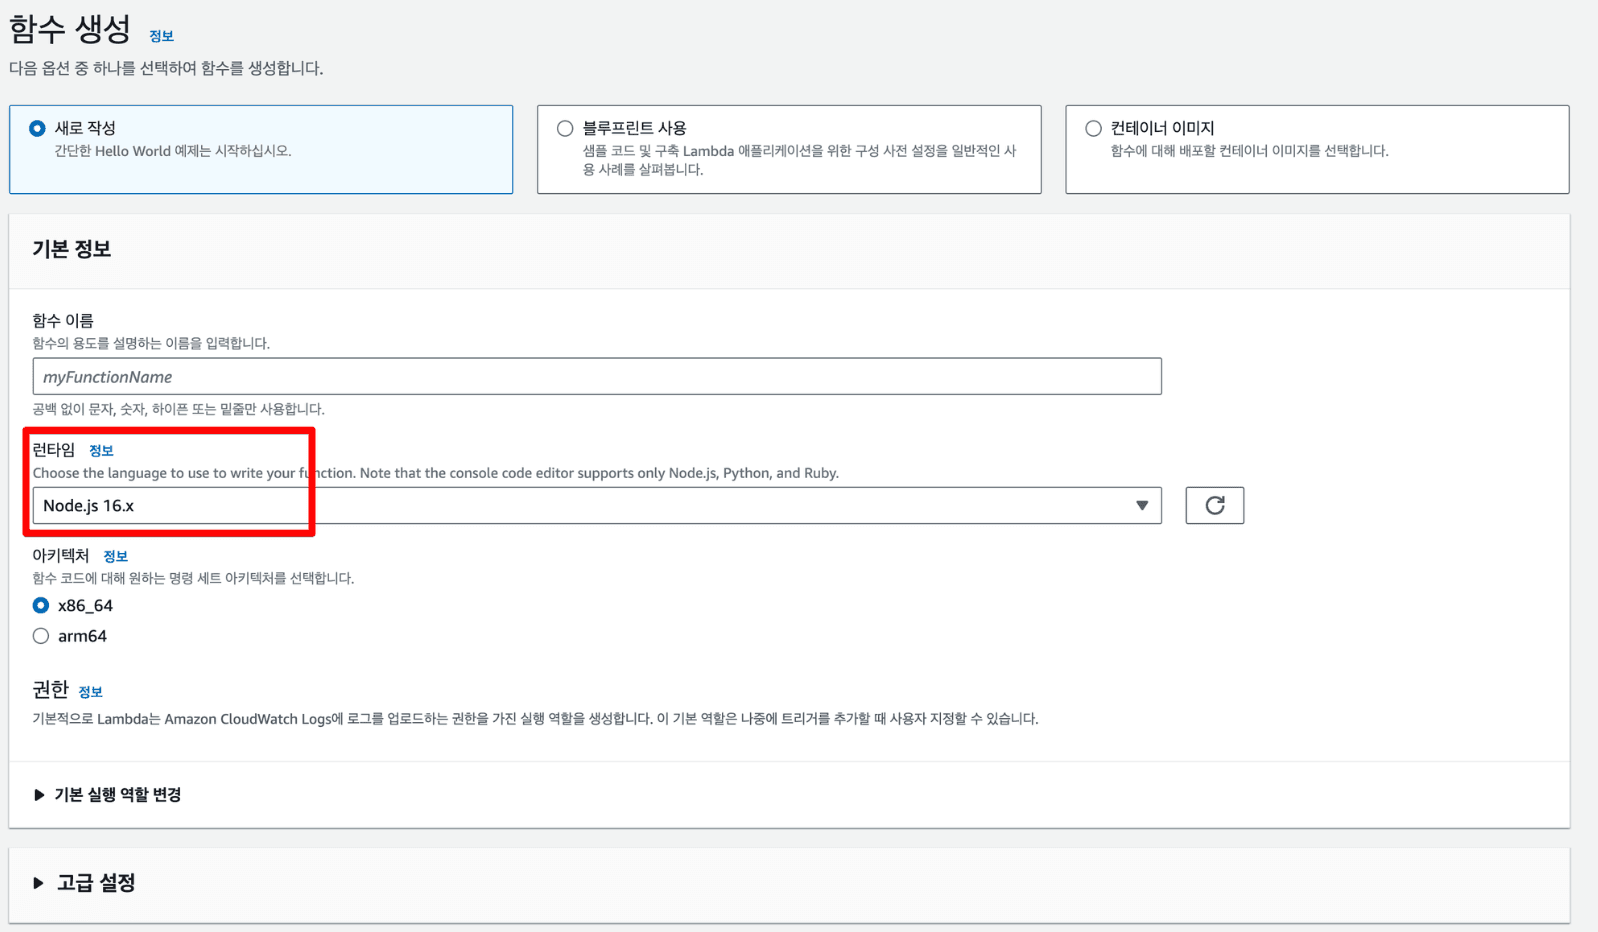Screen dimensions: 1598x932
Task: Expand the 기본 실행 역할 변경 section label
Action: coord(117,795)
